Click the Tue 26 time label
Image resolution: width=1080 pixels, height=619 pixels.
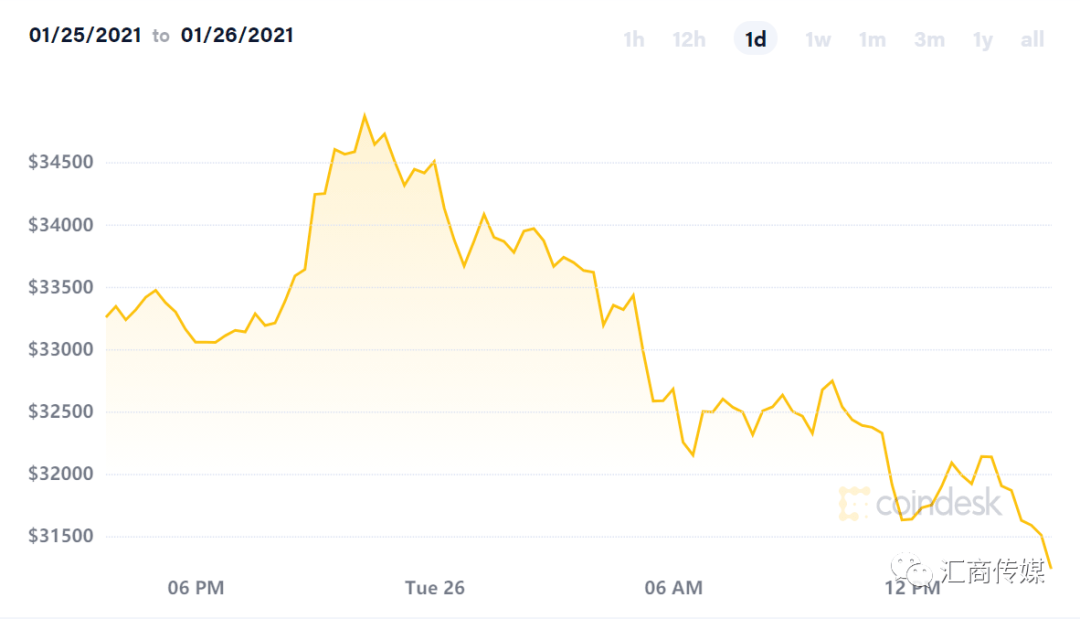[435, 588]
